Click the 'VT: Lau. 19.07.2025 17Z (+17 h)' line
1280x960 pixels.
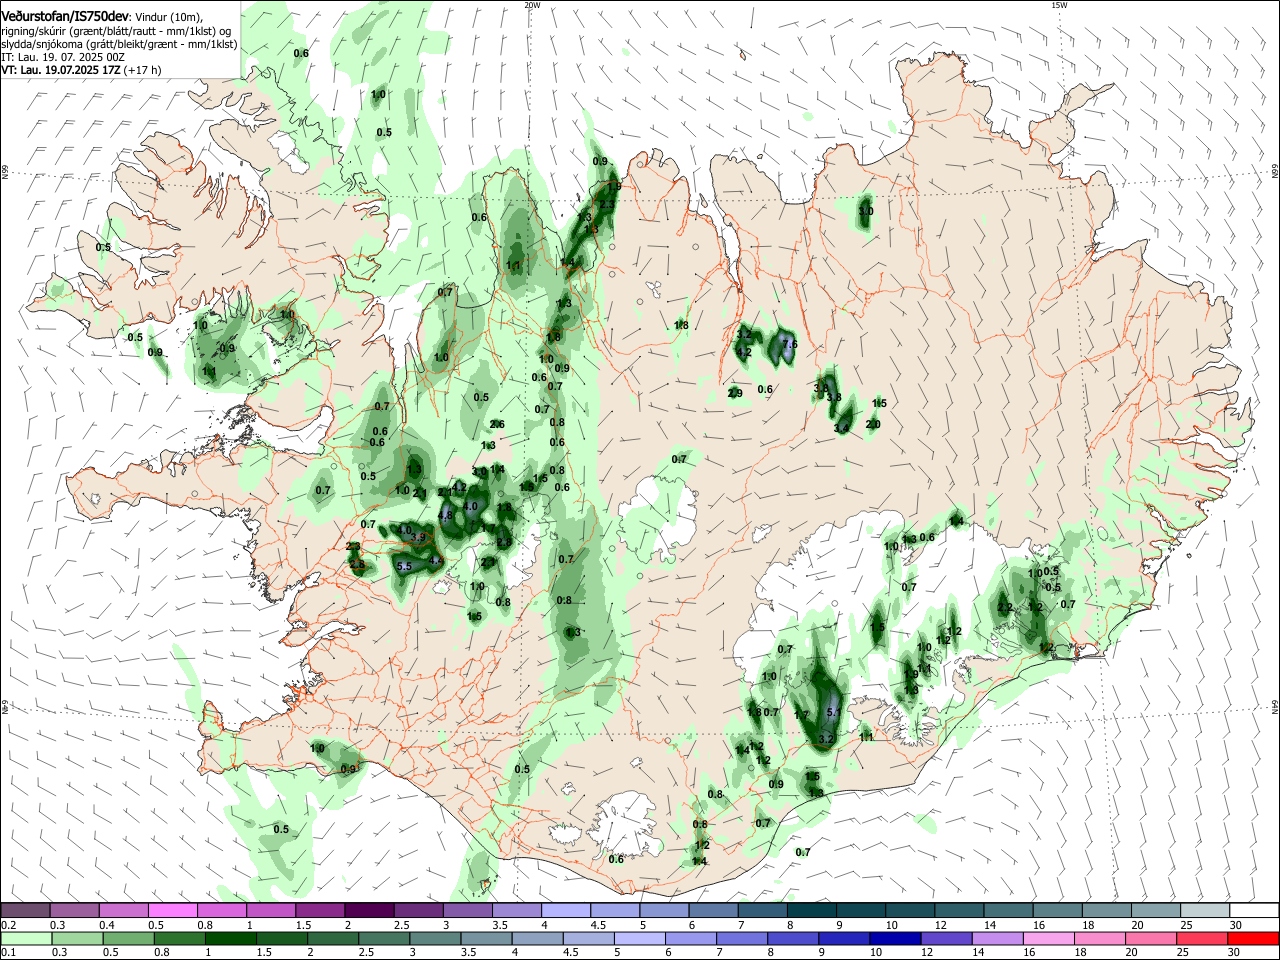click(81, 70)
